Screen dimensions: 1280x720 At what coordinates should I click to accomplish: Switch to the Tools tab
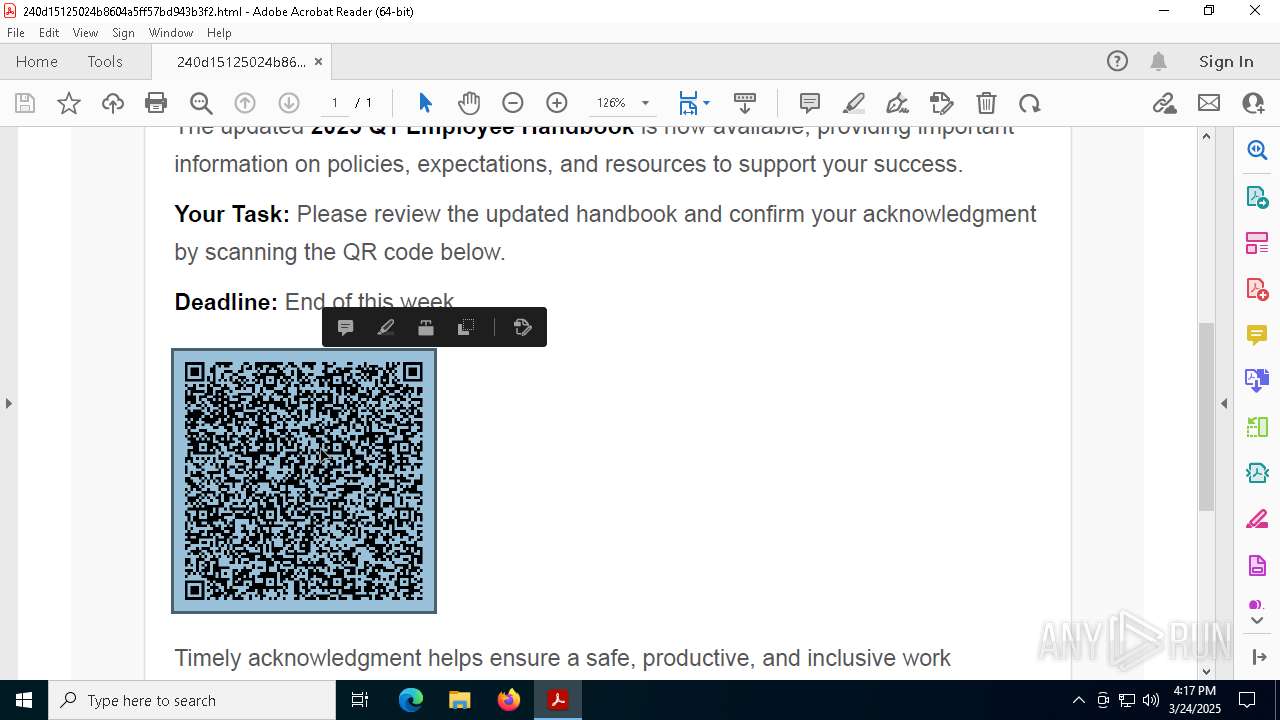pyautogui.click(x=105, y=61)
